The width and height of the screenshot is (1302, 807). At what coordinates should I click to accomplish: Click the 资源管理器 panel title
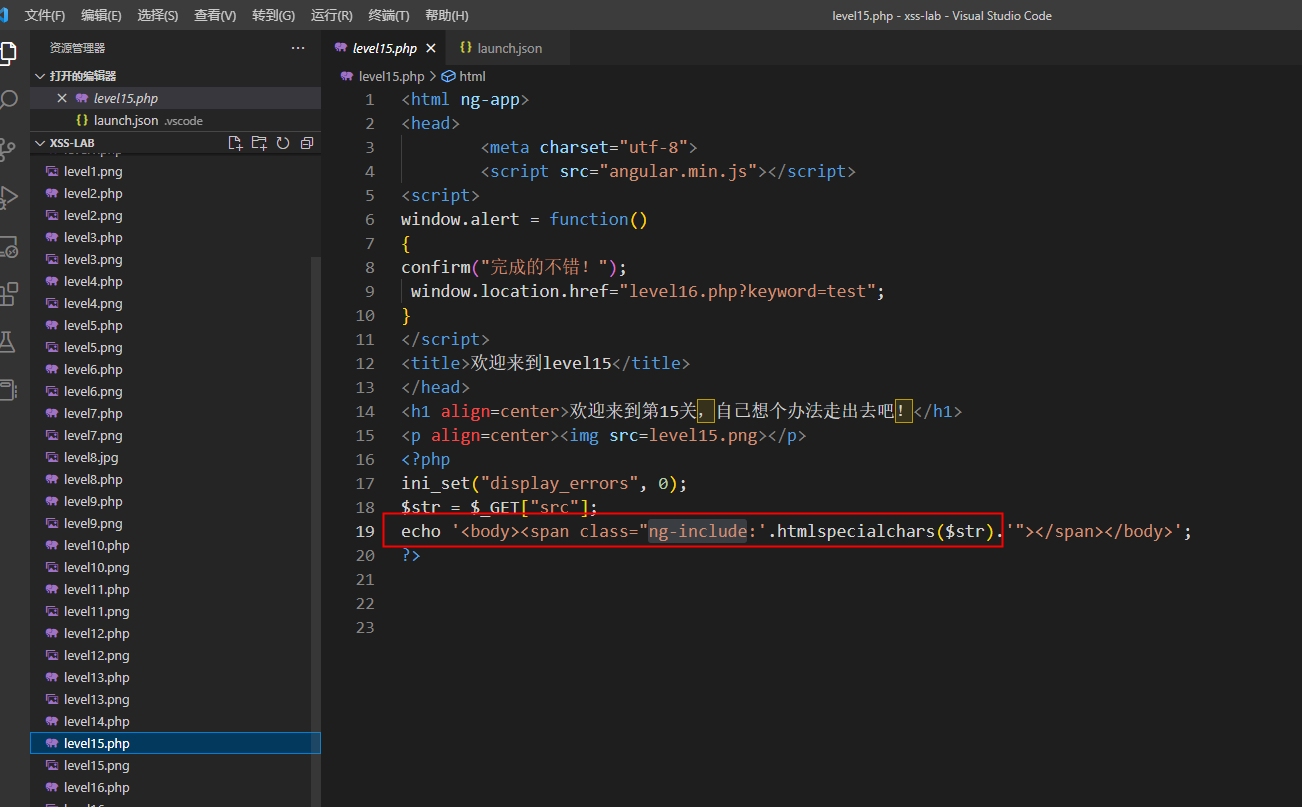tap(77, 48)
